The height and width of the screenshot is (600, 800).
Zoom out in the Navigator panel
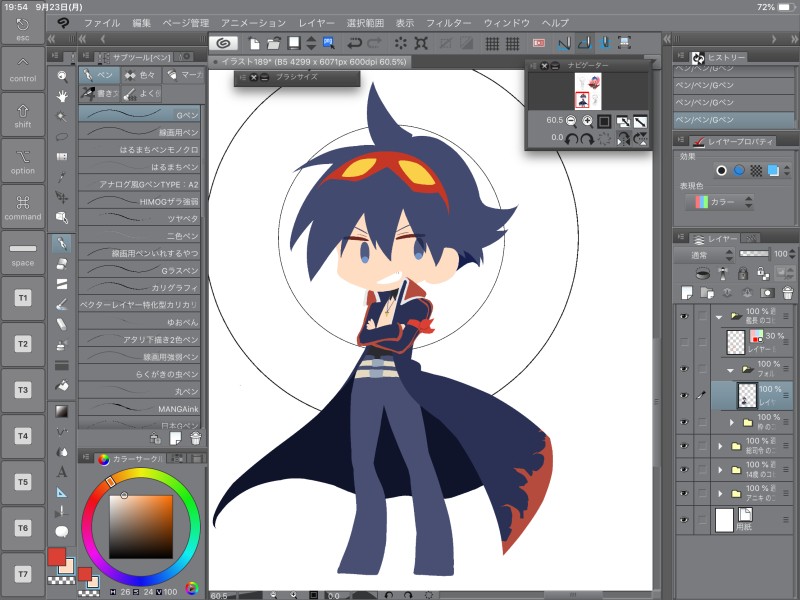coord(571,121)
